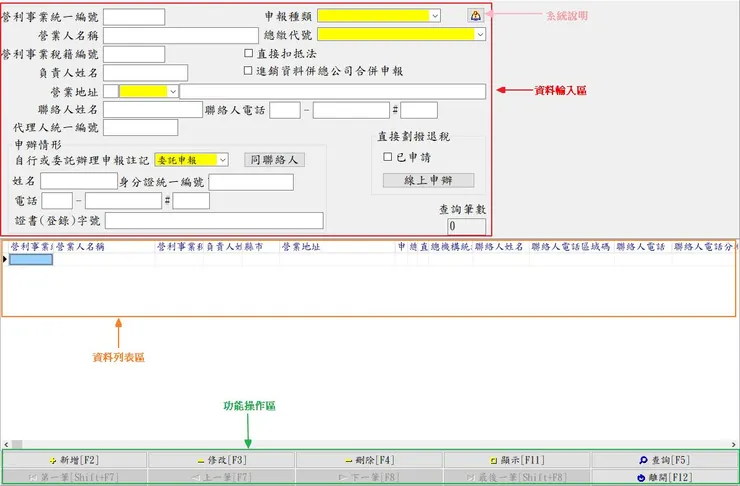
Task: Focus the 營業人名稱 input field
Action: pyautogui.click(x=181, y=35)
